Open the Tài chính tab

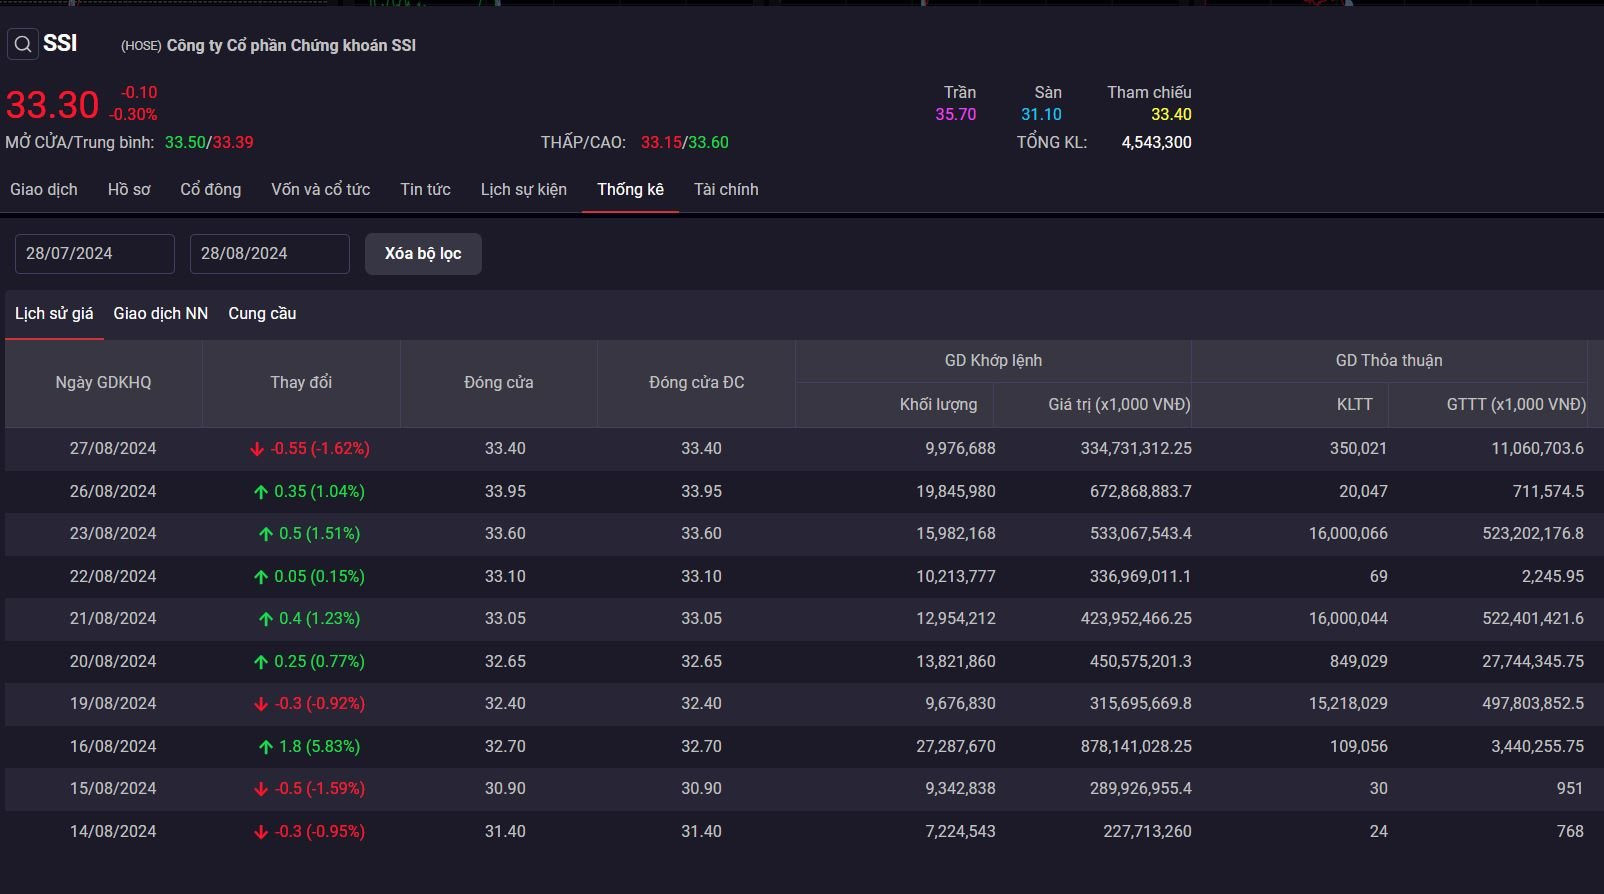point(726,189)
